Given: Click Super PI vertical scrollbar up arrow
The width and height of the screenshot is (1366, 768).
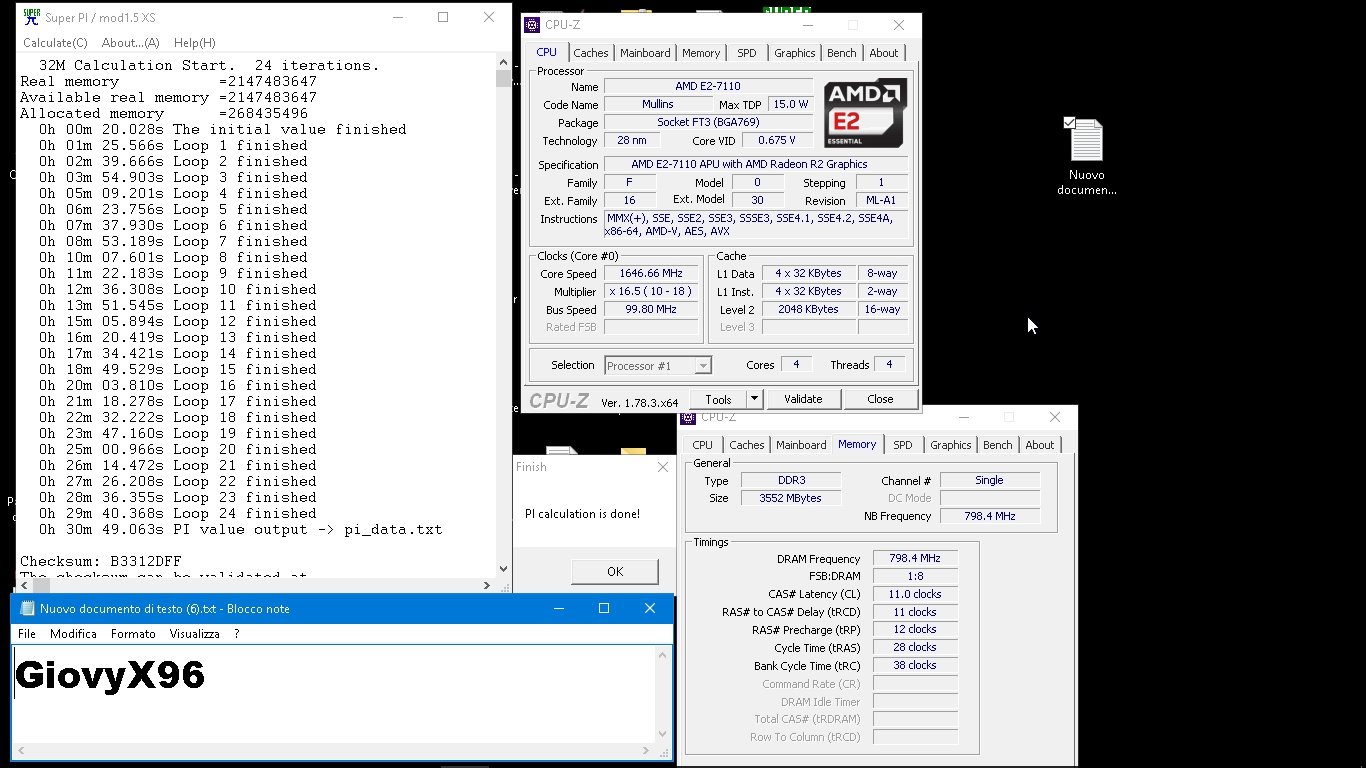Looking at the screenshot, I should point(503,63).
